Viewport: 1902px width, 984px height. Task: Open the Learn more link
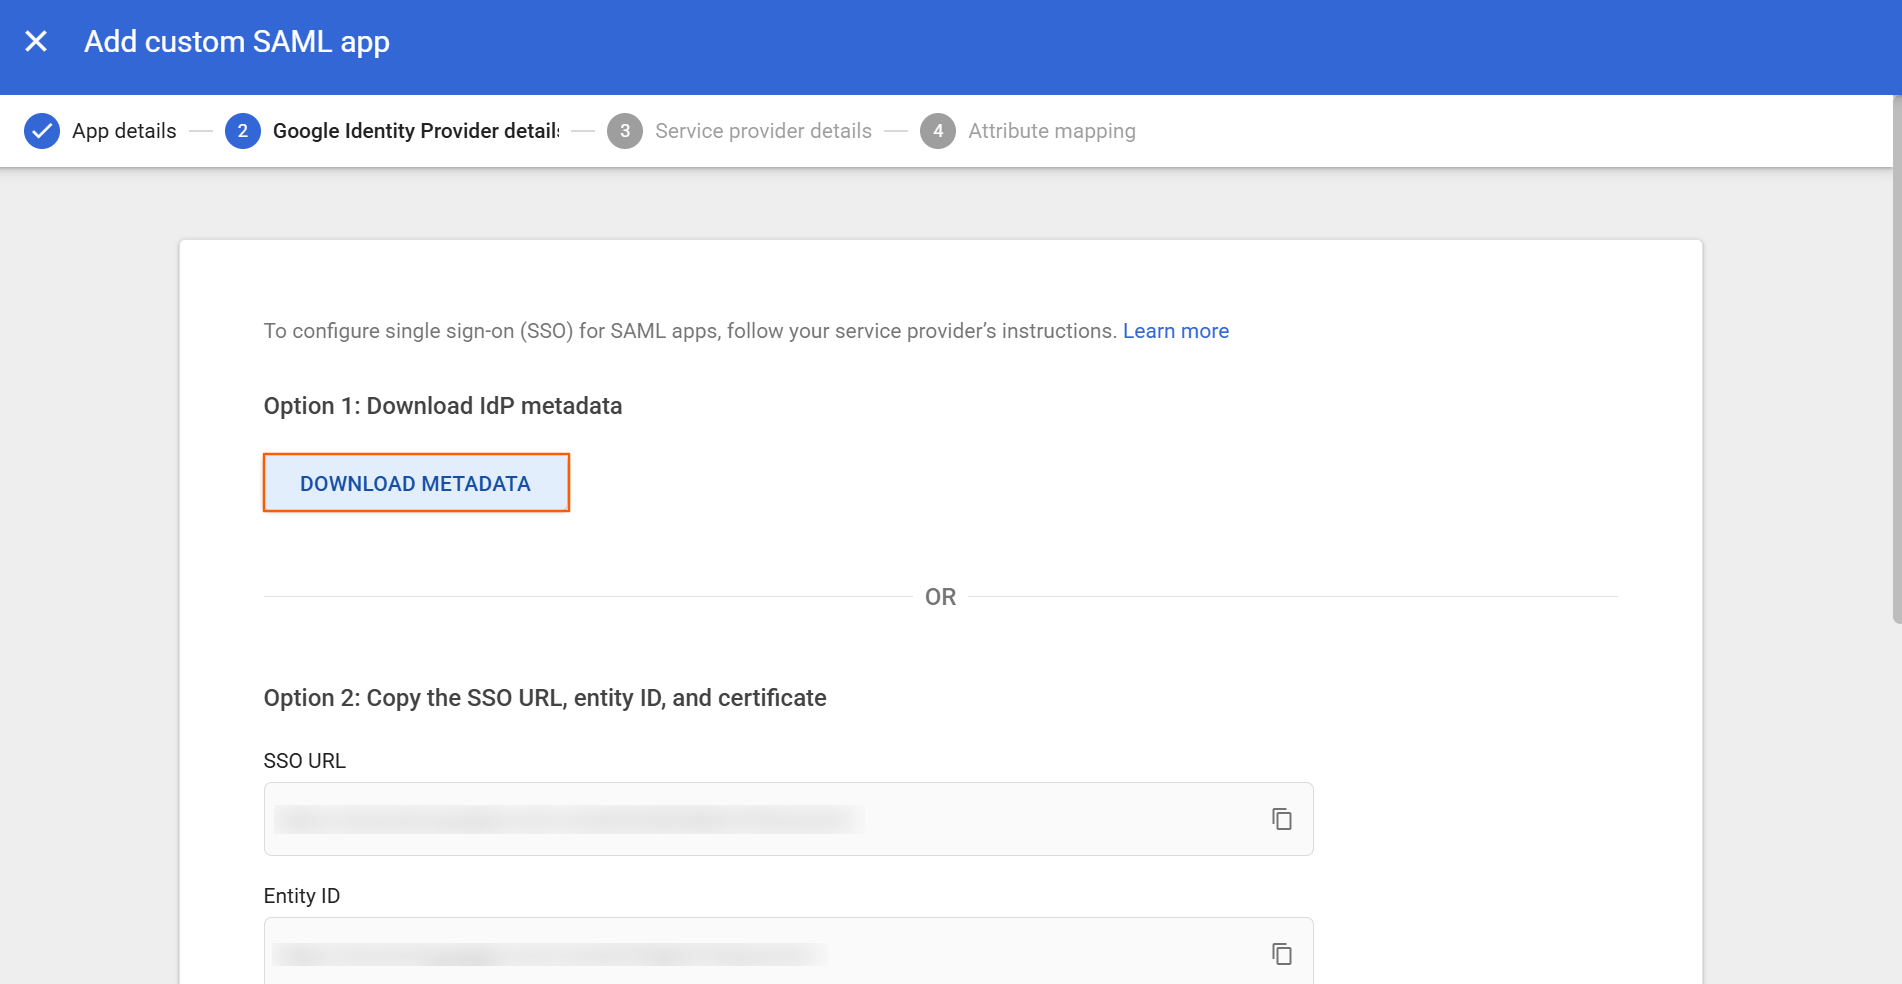[x=1176, y=331]
